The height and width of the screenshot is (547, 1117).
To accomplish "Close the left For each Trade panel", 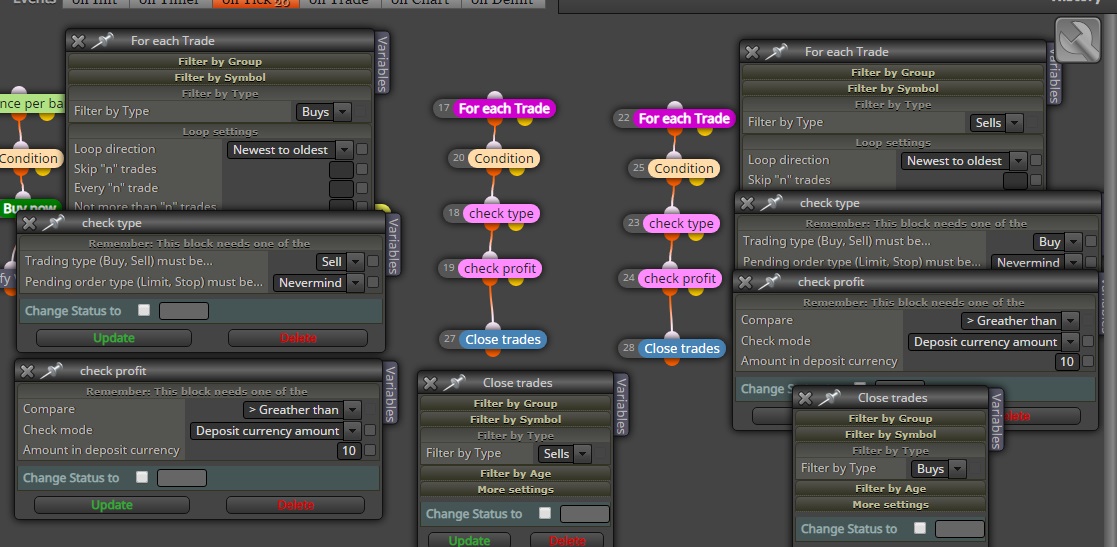I will coord(78,41).
